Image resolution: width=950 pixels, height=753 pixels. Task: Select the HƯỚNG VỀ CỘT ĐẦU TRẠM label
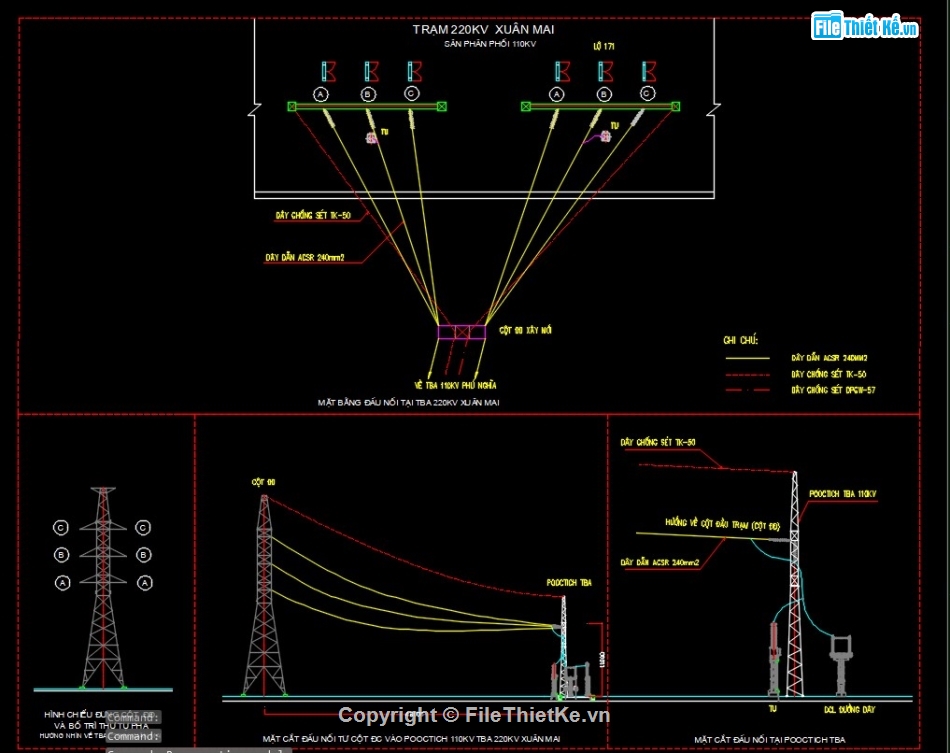tap(721, 524)
